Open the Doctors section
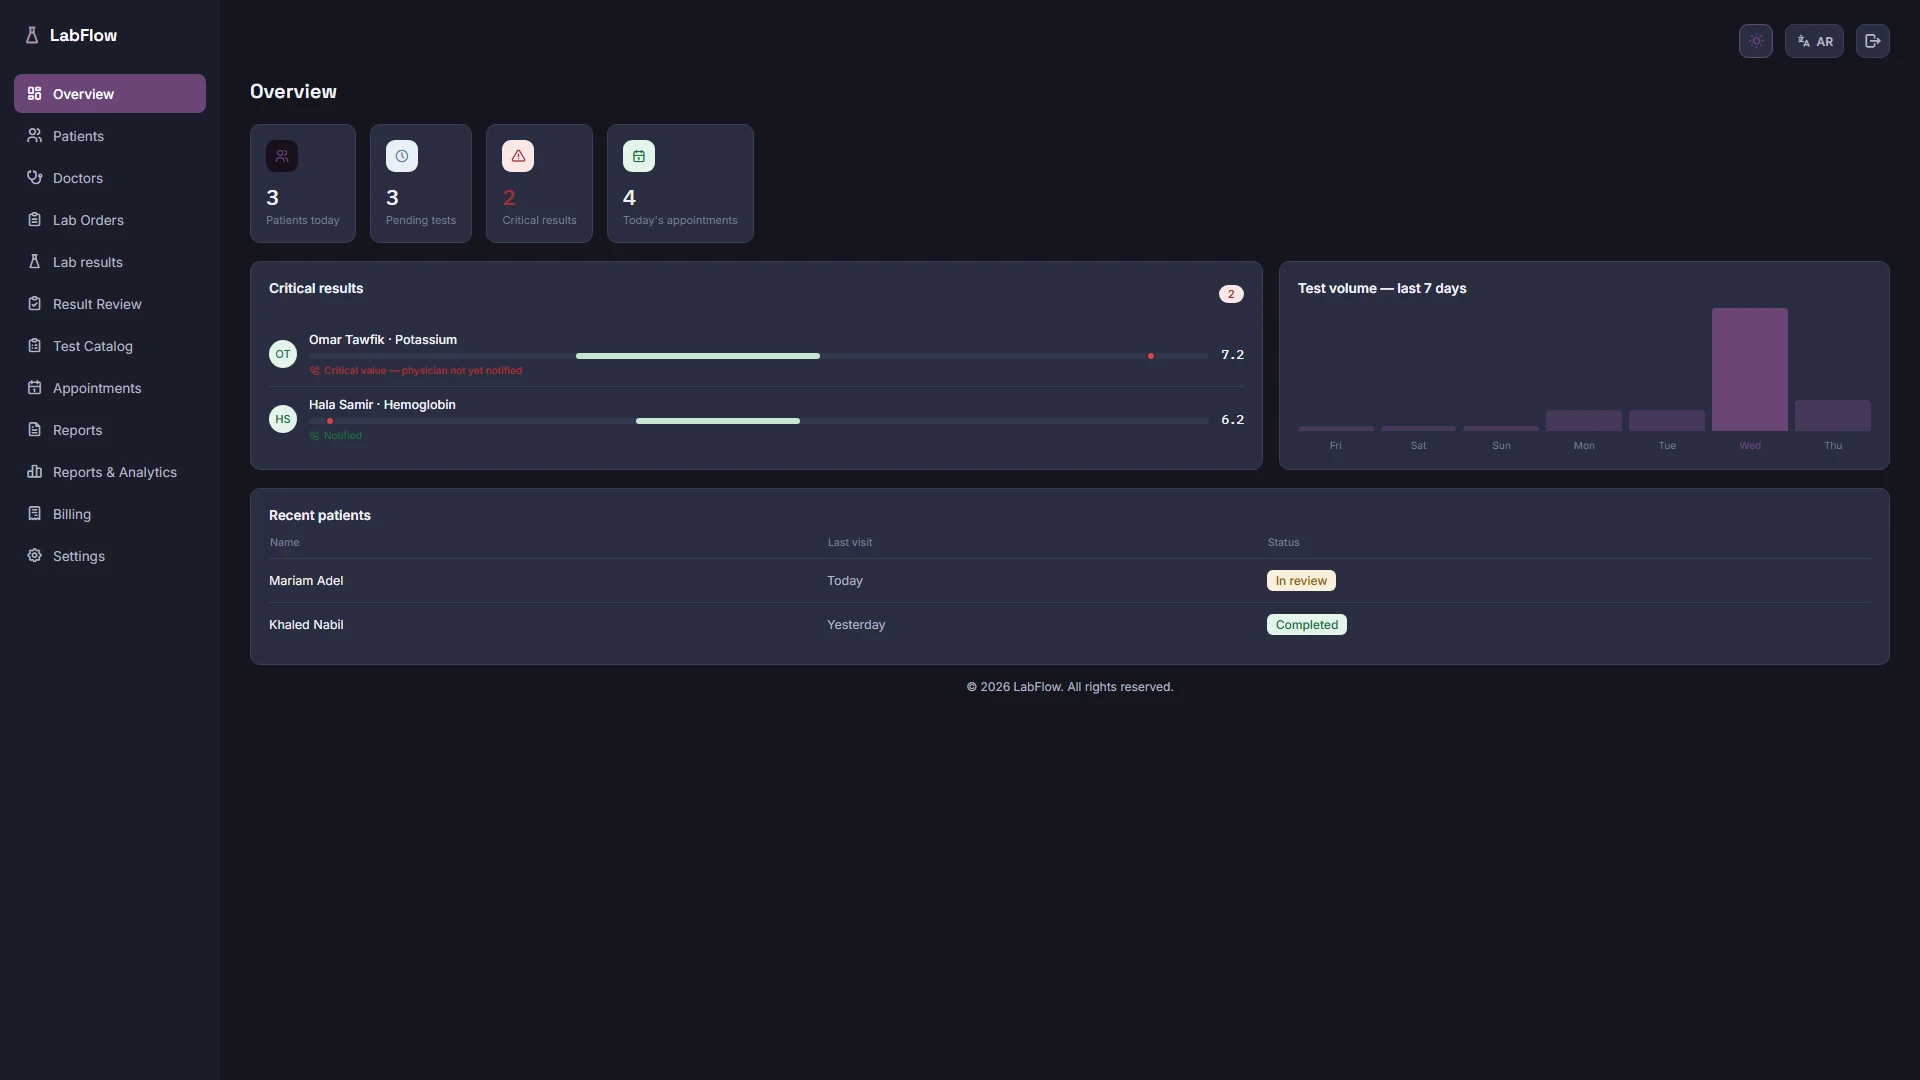The height and width of the screenshot is (1080, 1920). coord(110,177)
